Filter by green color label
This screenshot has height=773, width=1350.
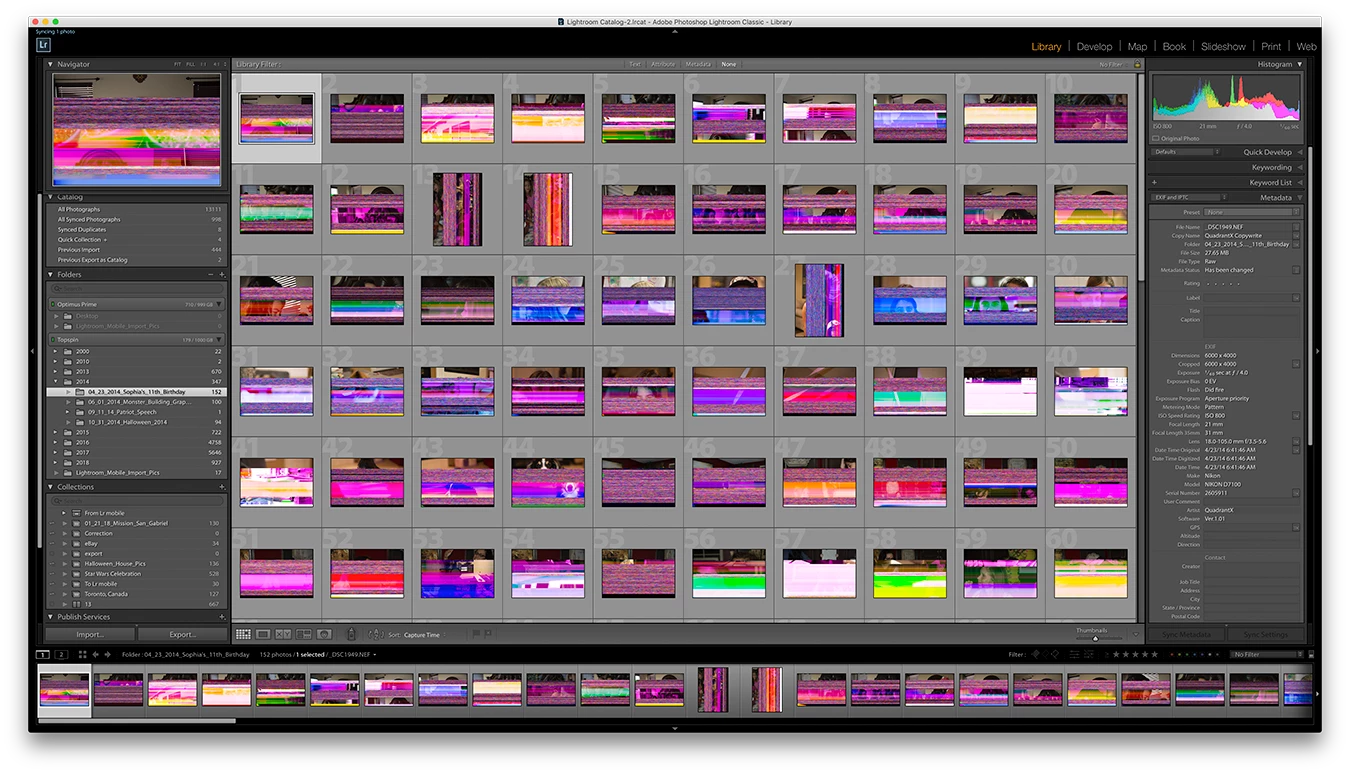[1187, 655]
